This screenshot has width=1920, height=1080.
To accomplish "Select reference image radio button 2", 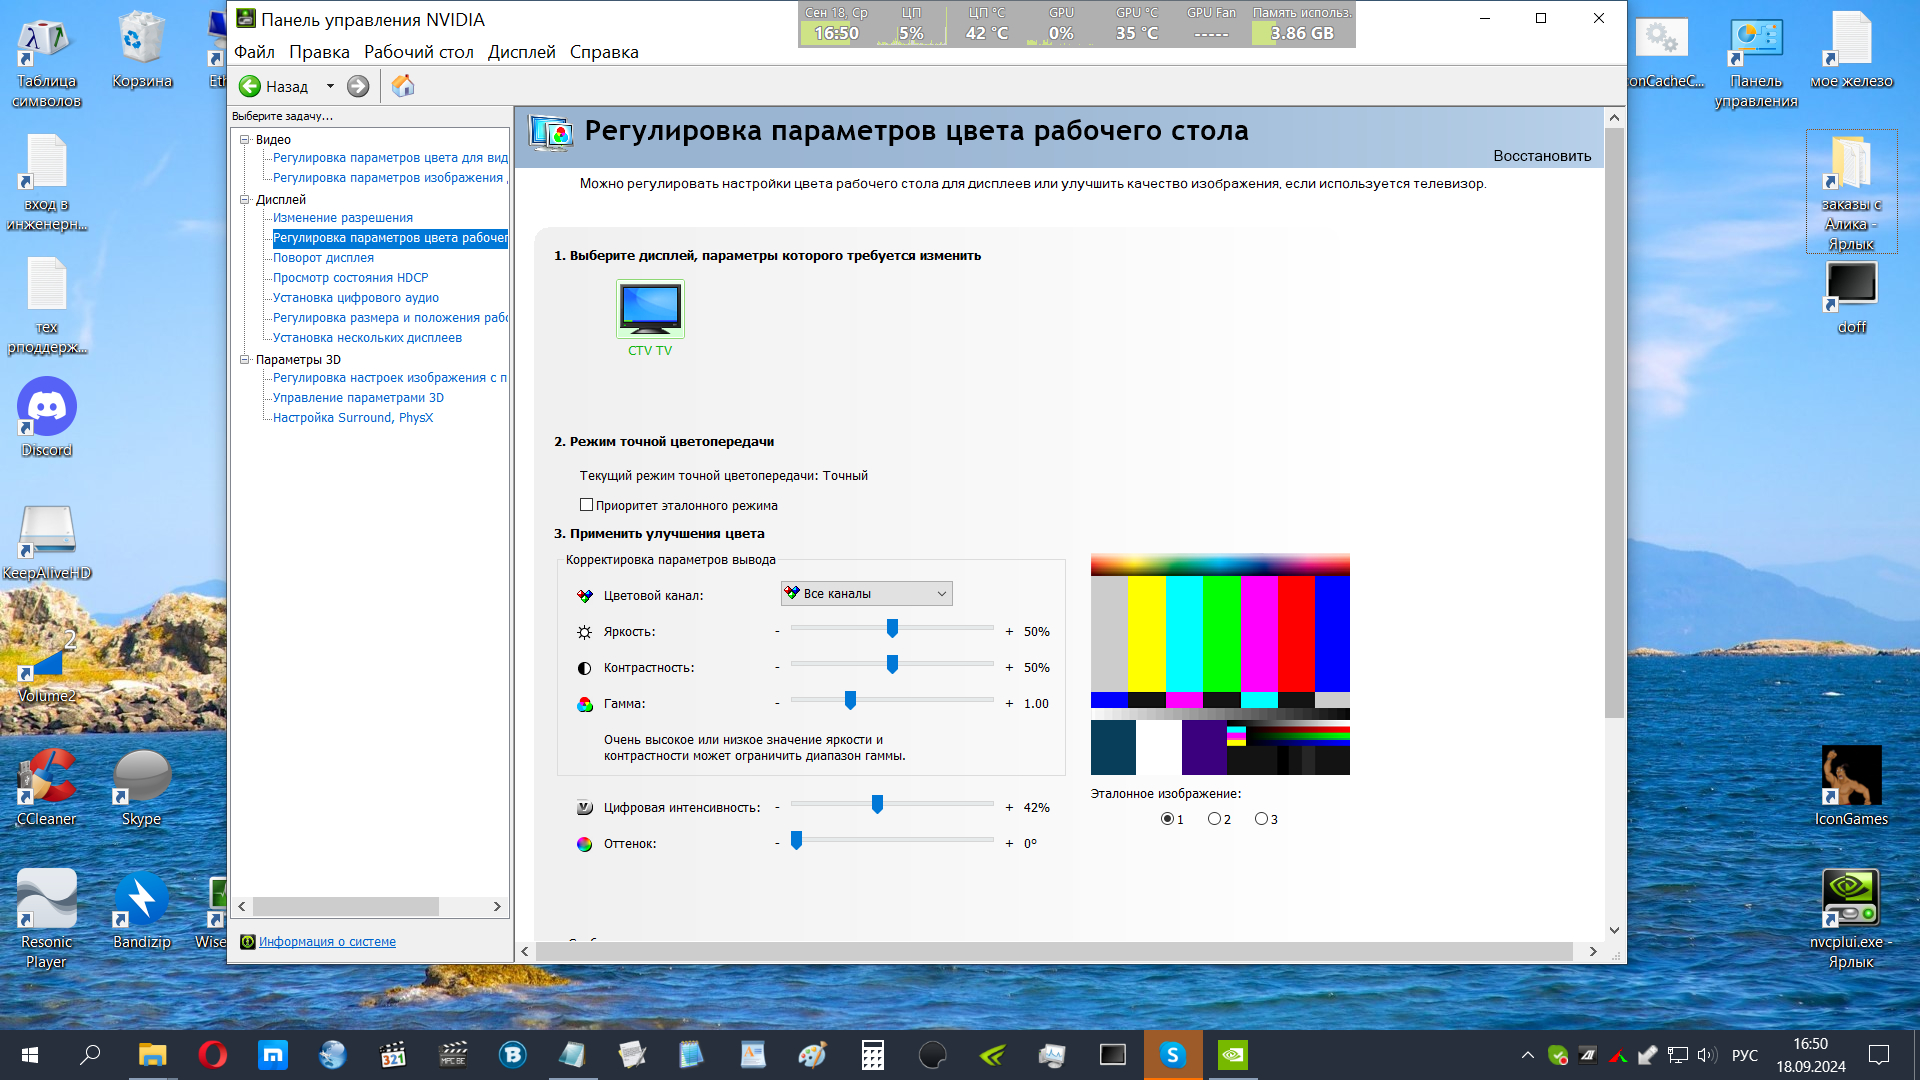I will point(1214,819).
